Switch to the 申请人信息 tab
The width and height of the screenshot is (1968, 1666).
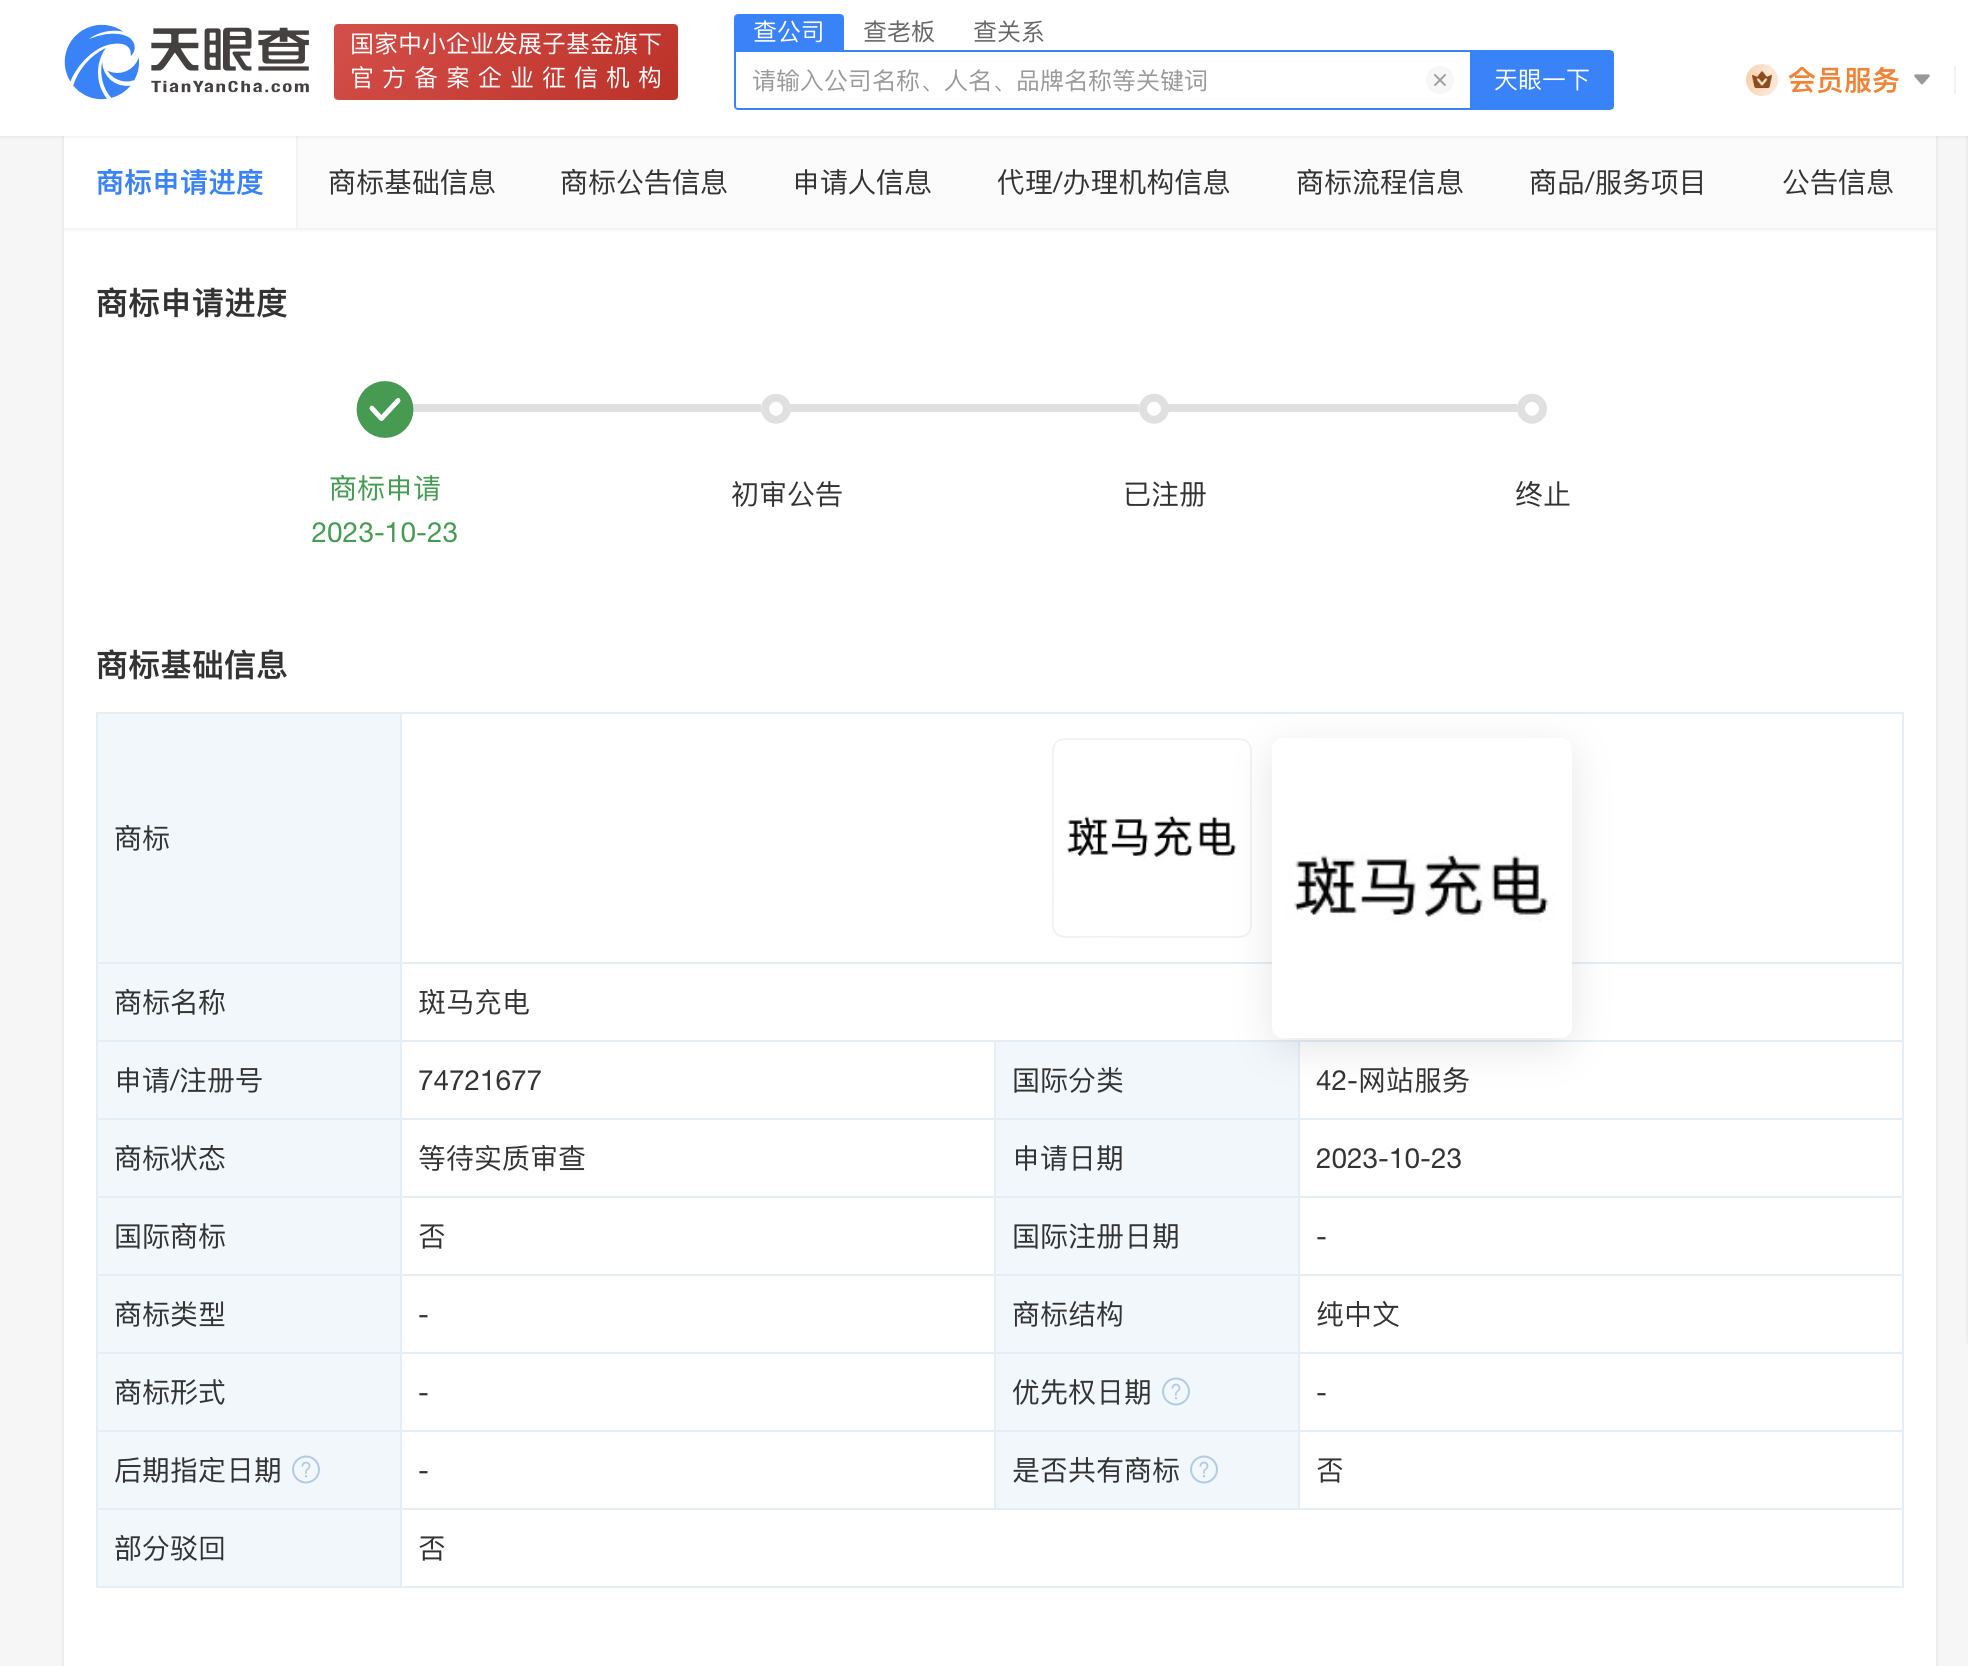[862, 183]
